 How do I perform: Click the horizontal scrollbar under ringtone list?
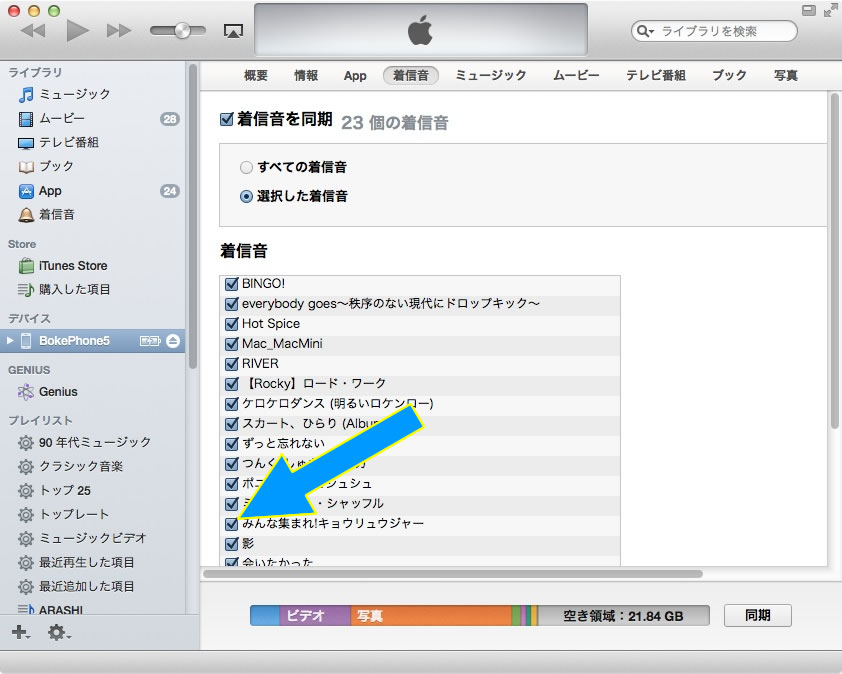453,574
